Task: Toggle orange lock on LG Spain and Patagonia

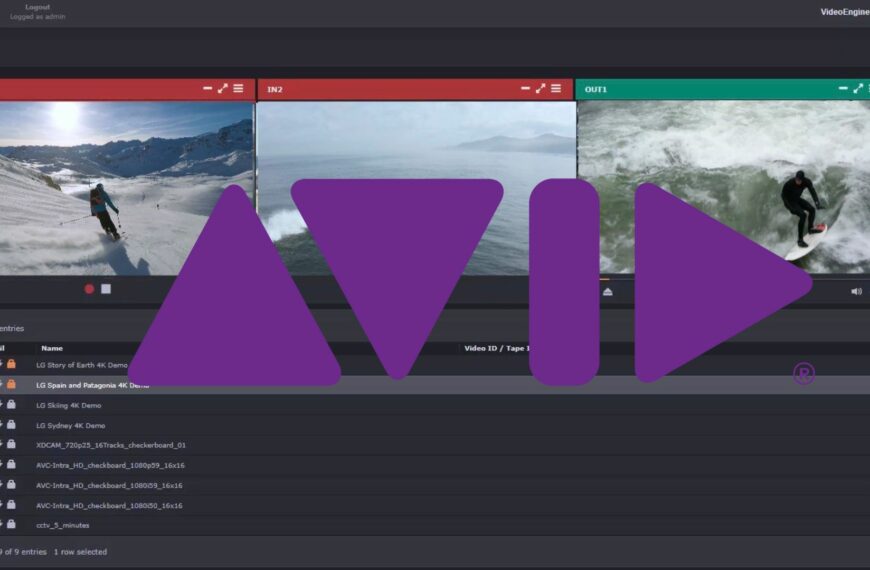Action: 11,384
